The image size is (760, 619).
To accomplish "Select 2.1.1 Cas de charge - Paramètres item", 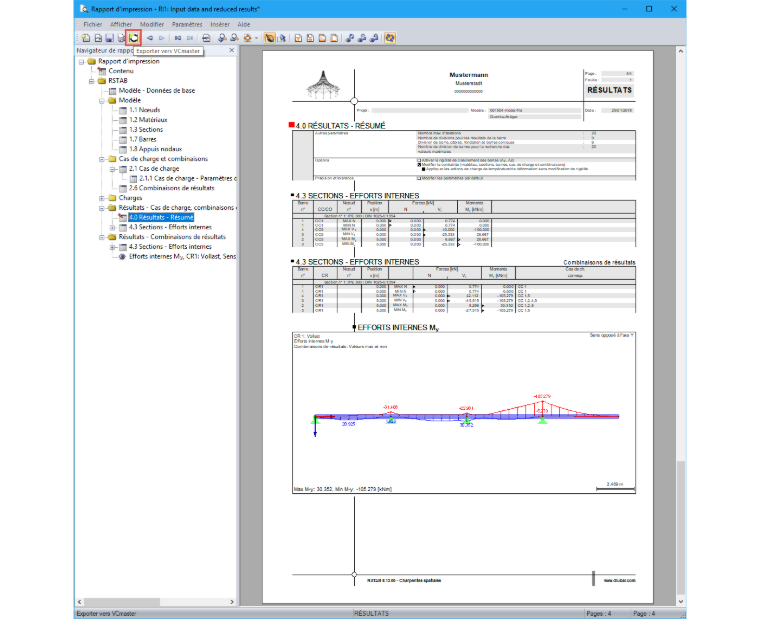I will (188, 178).
